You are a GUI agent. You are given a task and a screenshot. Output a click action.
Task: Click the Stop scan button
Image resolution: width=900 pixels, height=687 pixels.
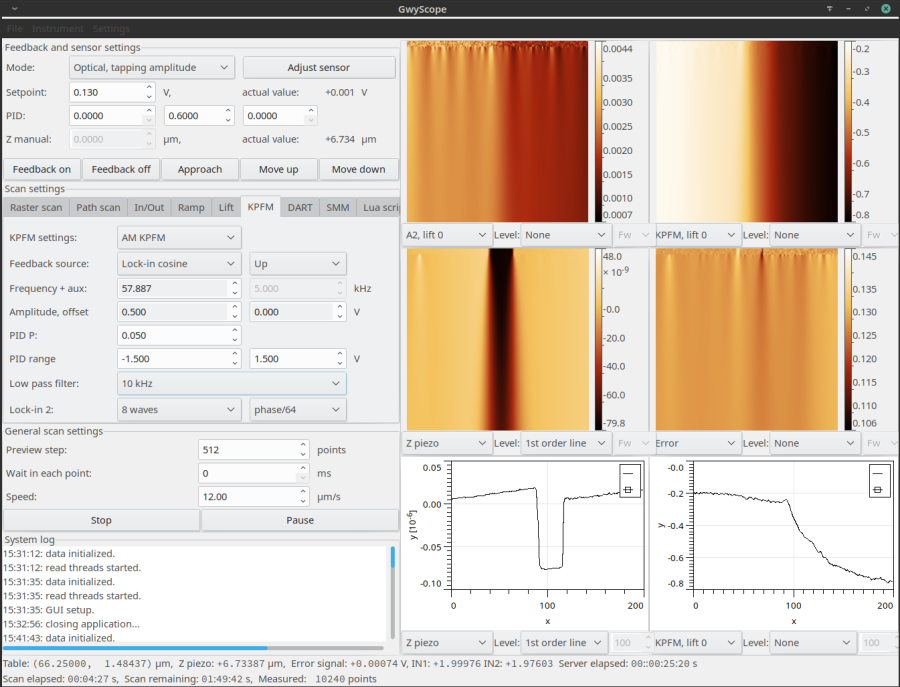point(101,520)
